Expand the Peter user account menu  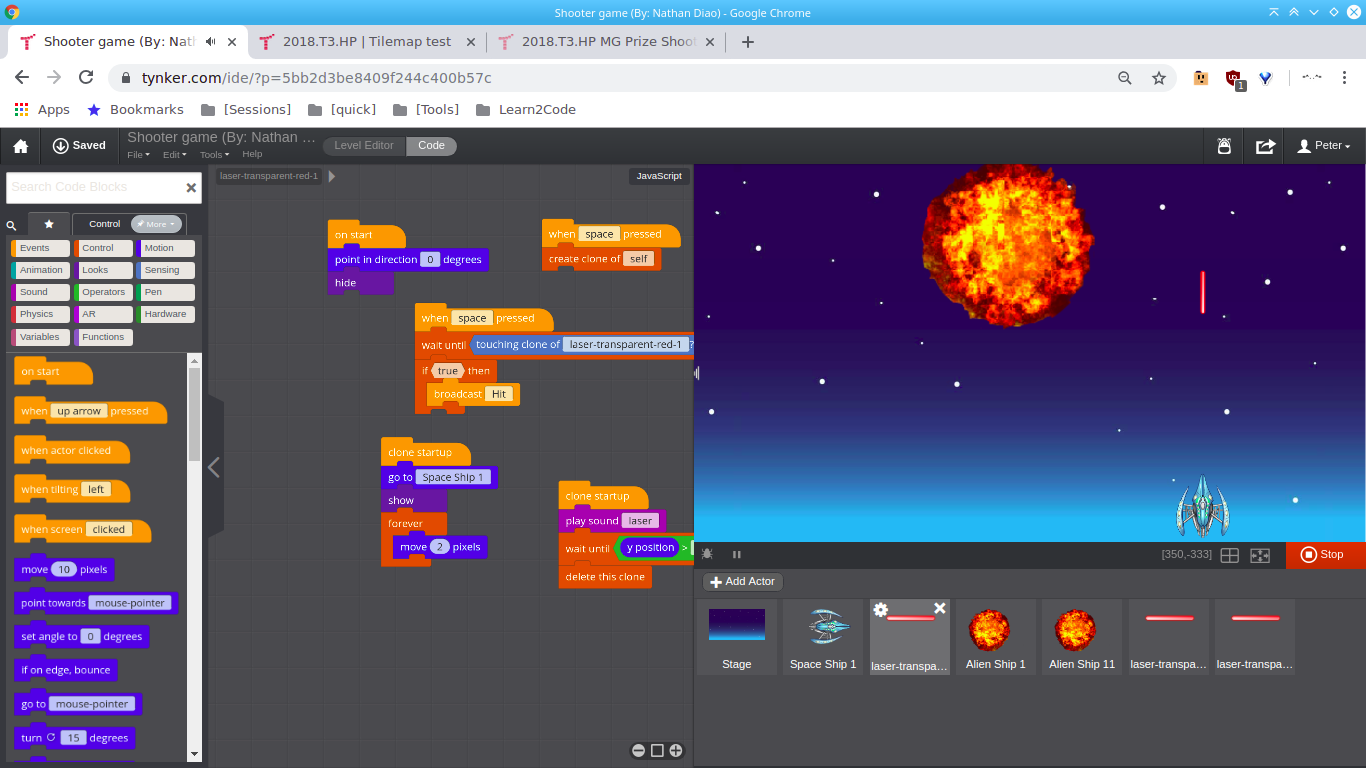pyautogui.click(x=1323, y=146)
